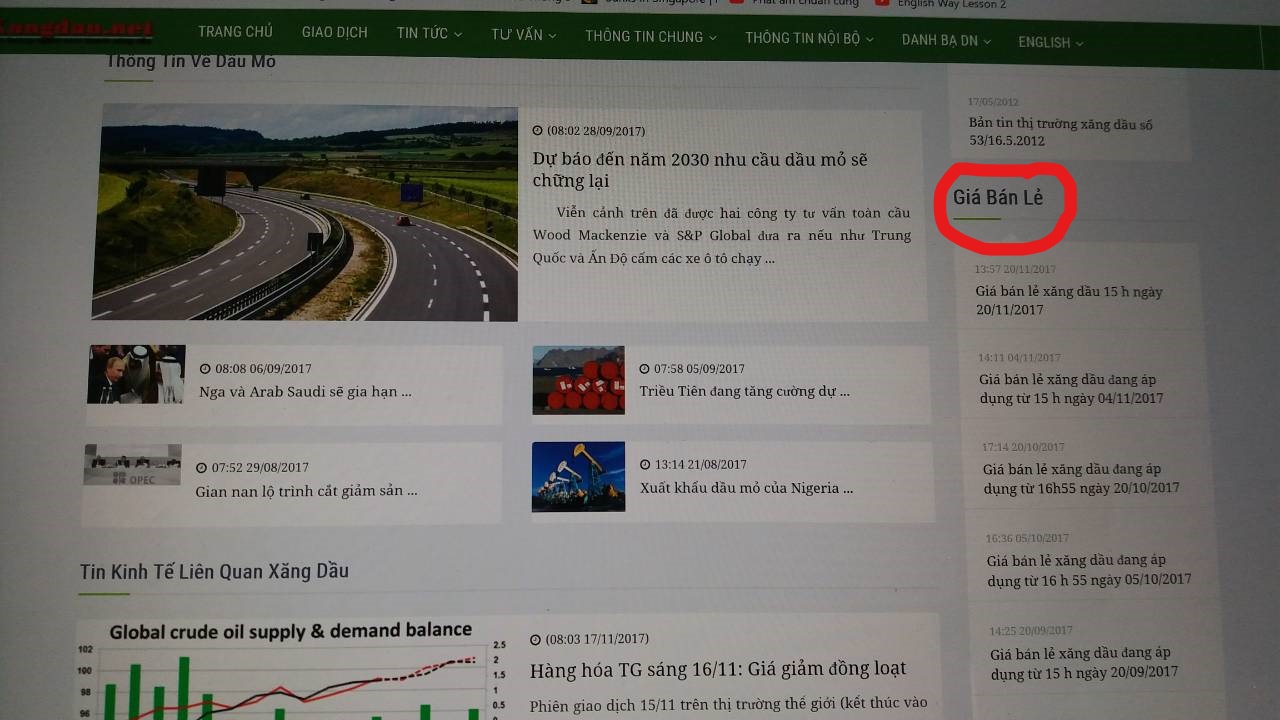Click the 'Giá Bán Lẻ' sidebar heading
Viewport: 1280px width, 720px height.
pos(998,198)
